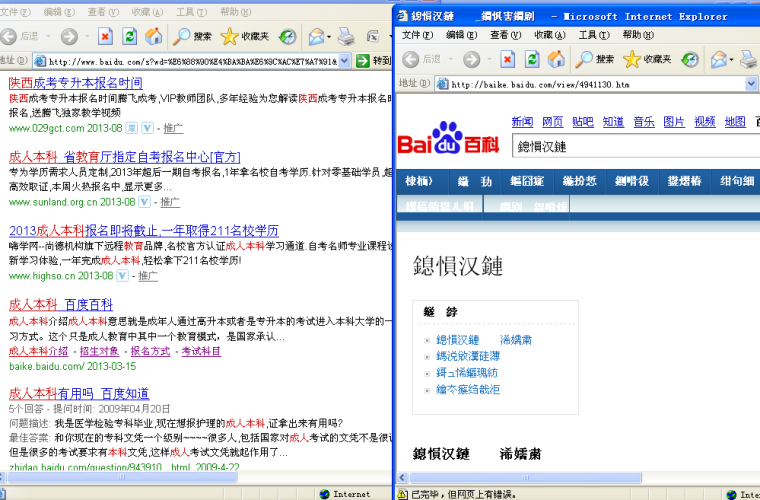Click 考试科目 sub-link
The height and width of the screenshot is (500, 760).
click(201, 351)
